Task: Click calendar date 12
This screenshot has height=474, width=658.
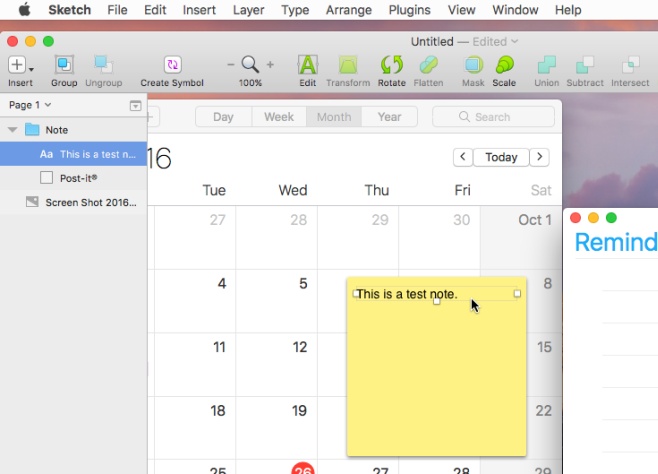Action: 300,347
